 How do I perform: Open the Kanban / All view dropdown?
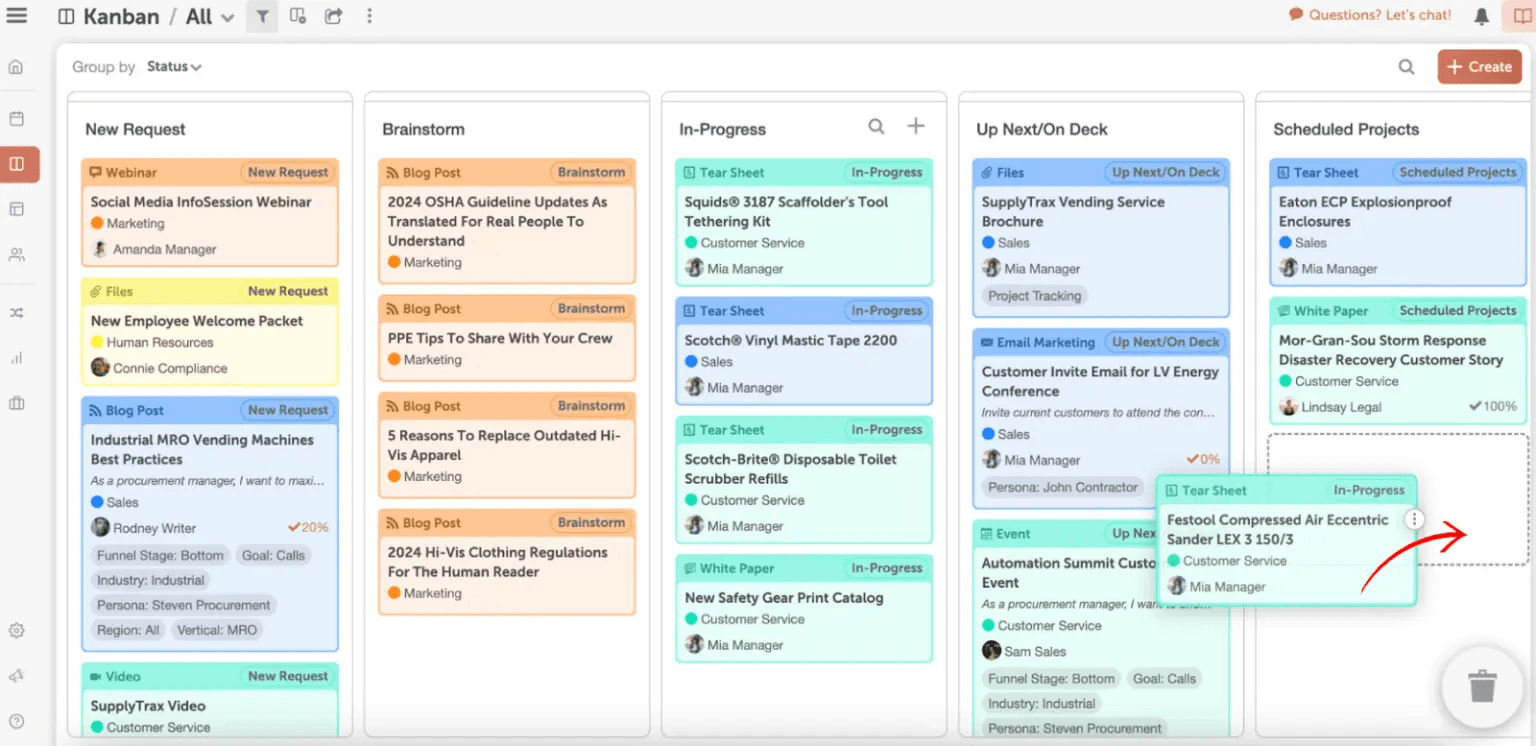tap(226, 17)
